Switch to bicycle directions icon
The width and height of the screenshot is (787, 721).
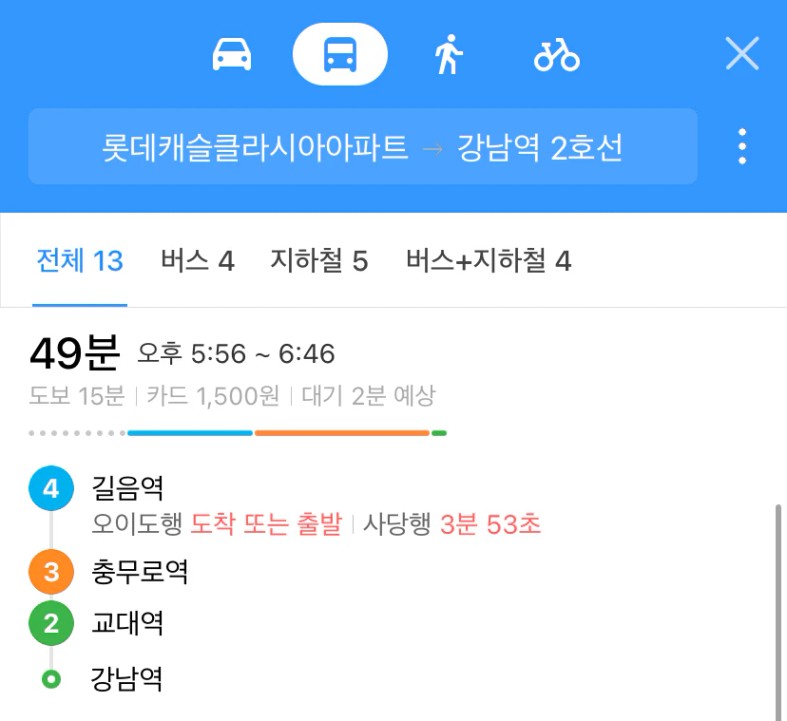557,56
